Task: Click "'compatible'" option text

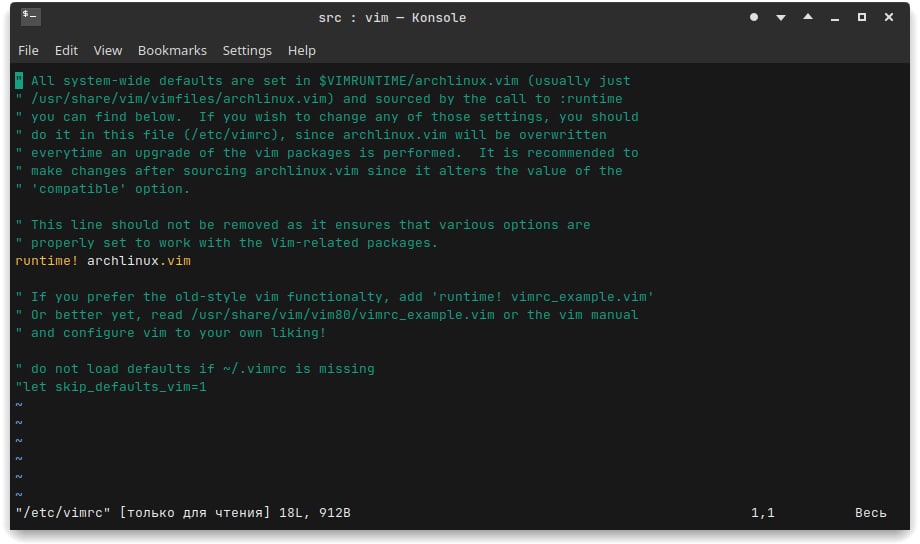Action: click(79, 188)
